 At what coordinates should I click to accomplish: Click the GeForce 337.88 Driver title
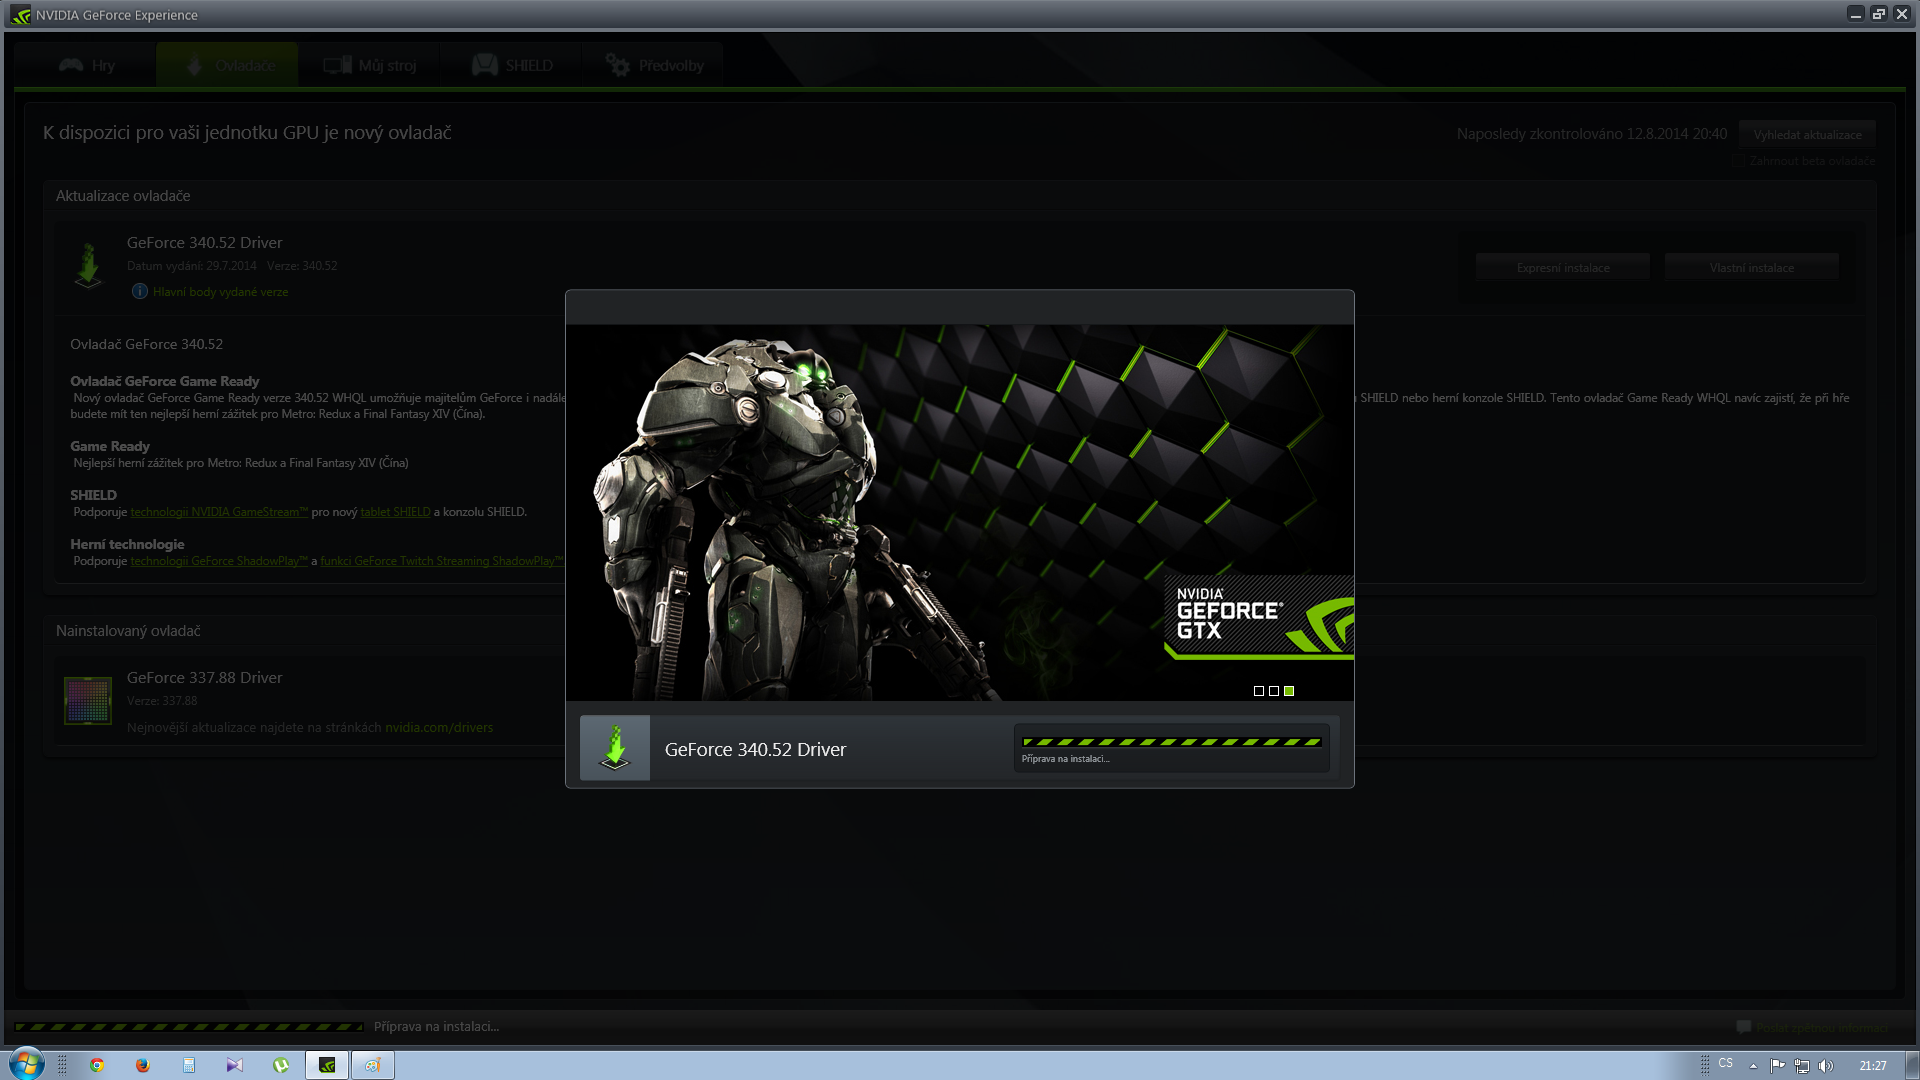pyautogui.click(x=205, y=678)
